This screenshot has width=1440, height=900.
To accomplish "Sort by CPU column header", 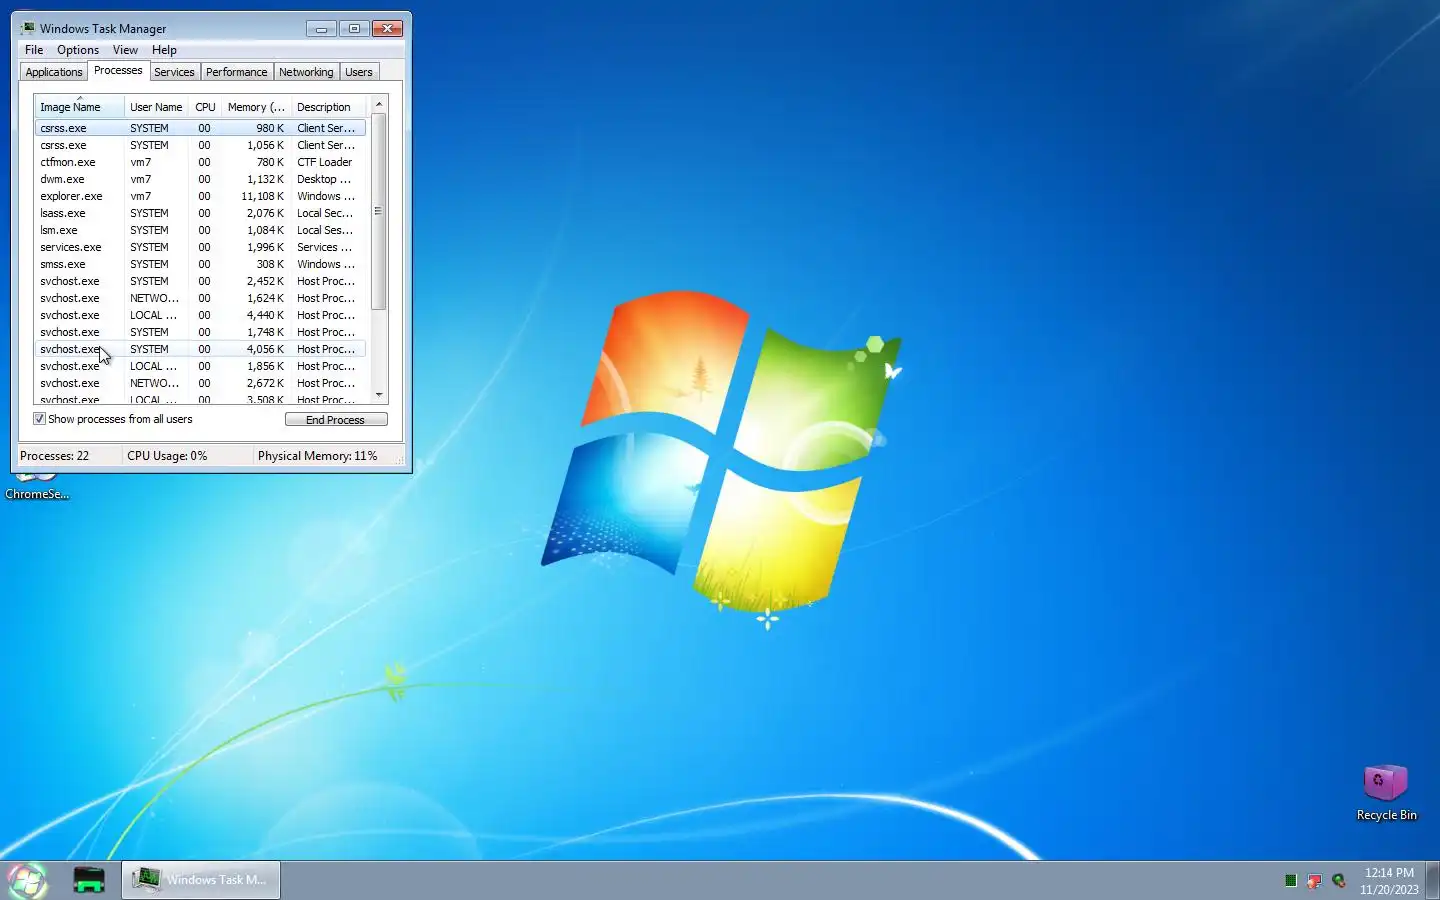I will 205,107.
